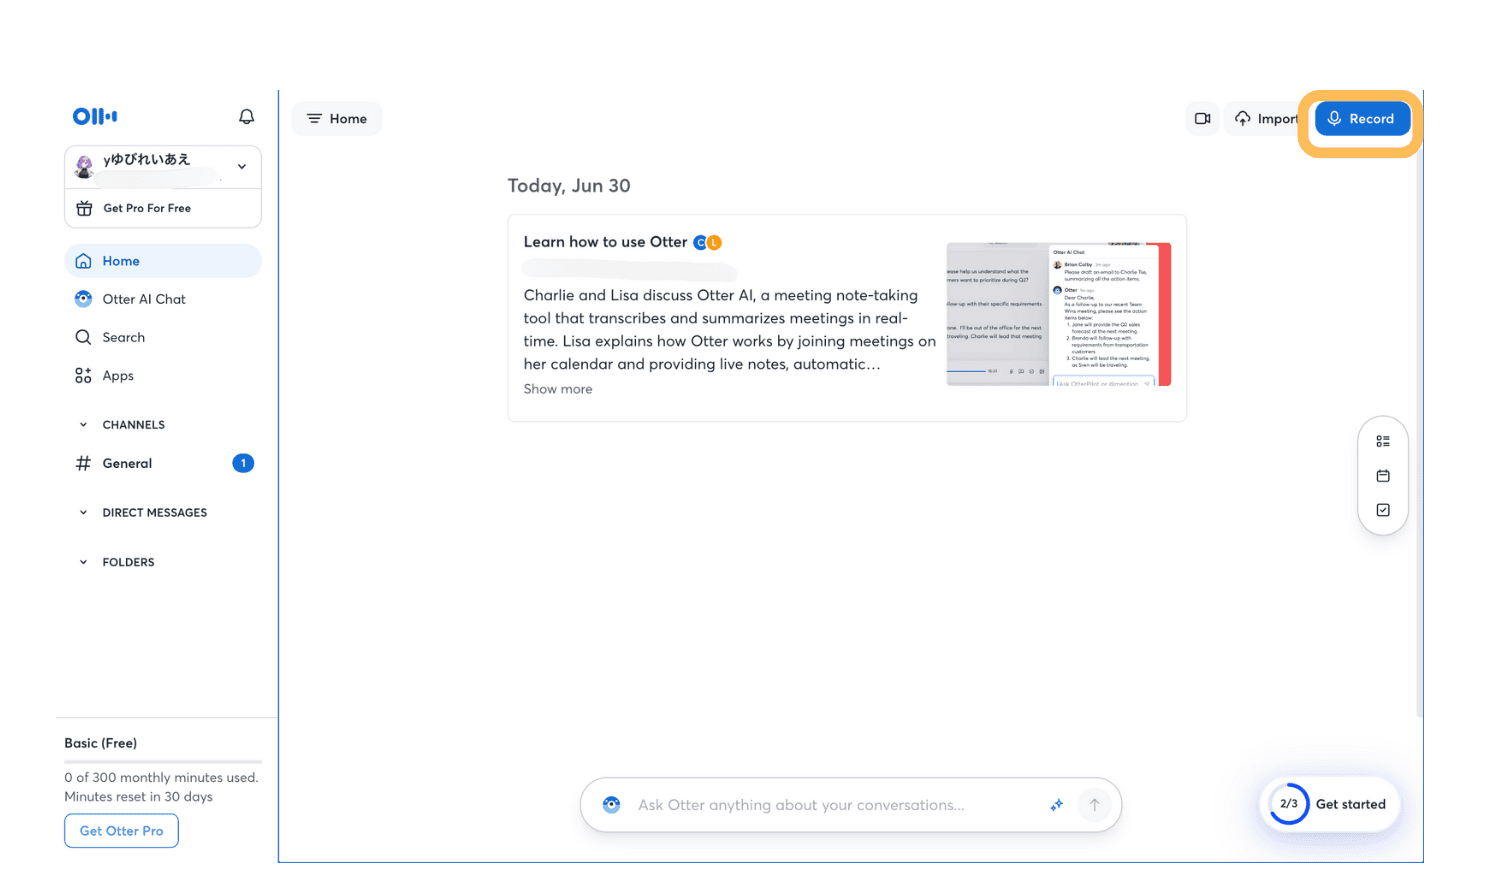Click the video camera meeting icon
The width and height of the screenshot is (1498, 888).
pos(1202,118)
